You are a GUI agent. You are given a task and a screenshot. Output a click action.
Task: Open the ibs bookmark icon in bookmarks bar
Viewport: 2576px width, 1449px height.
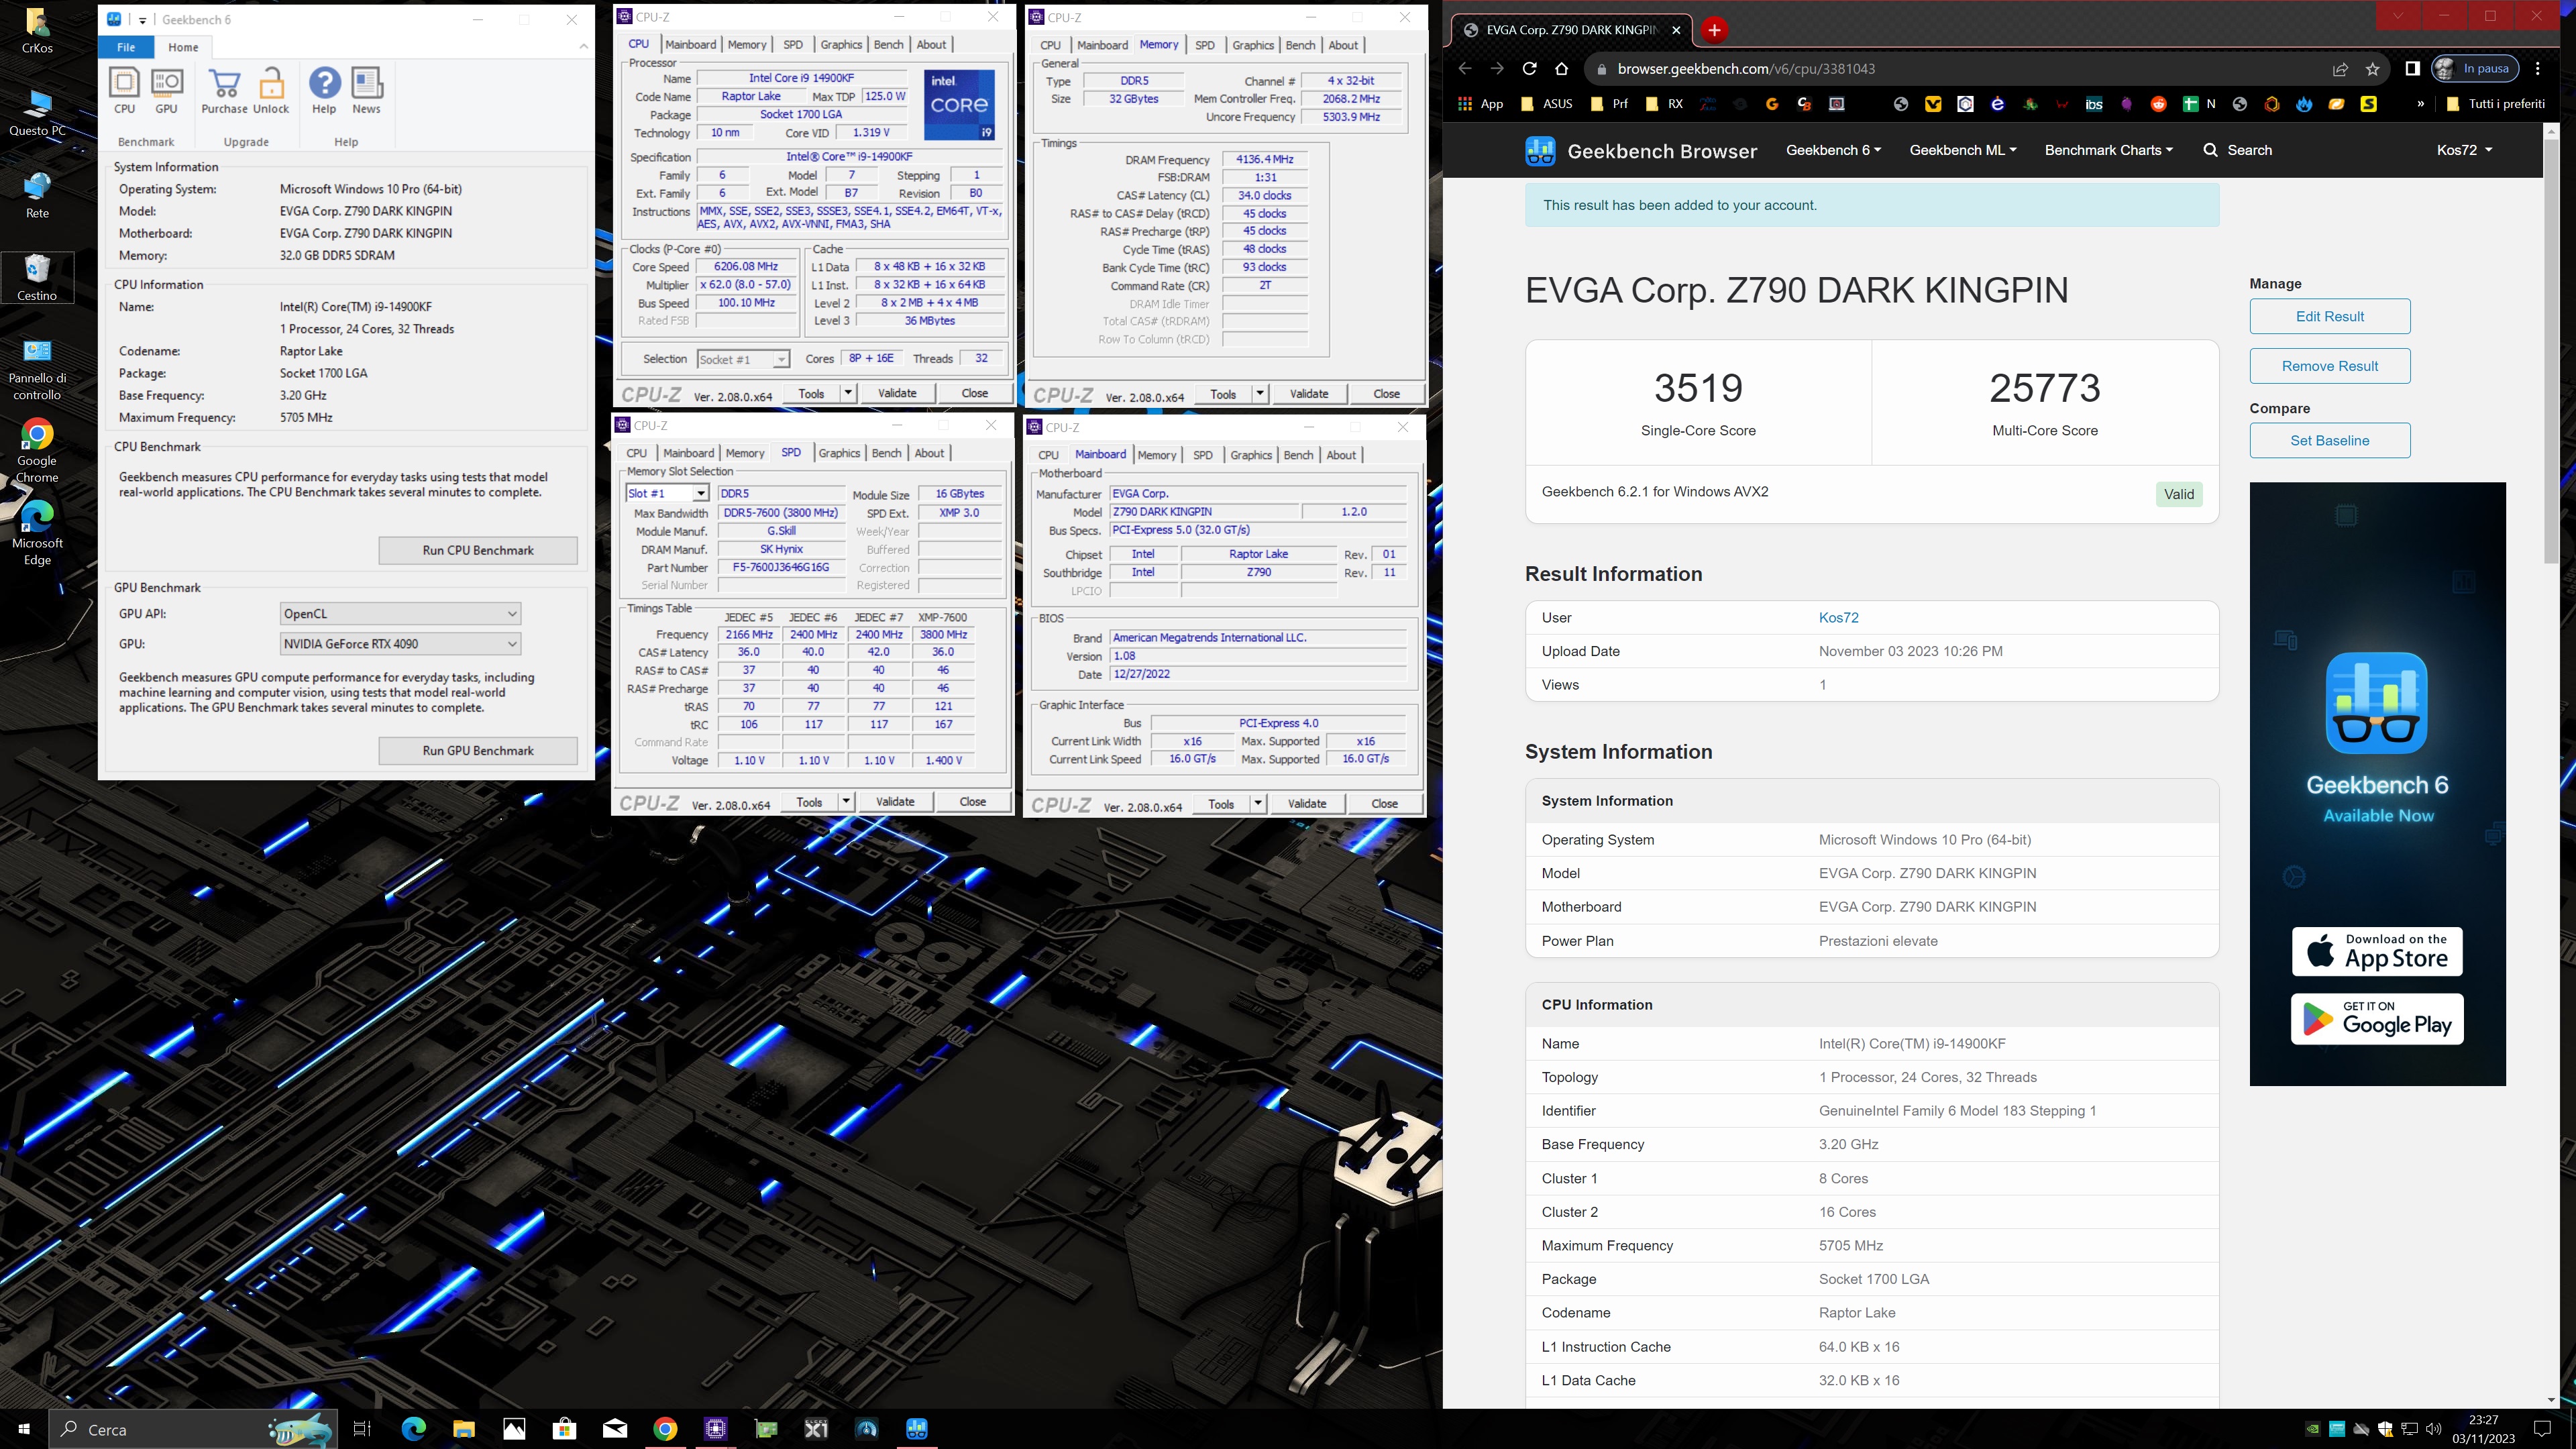(x=2094, y=104)
